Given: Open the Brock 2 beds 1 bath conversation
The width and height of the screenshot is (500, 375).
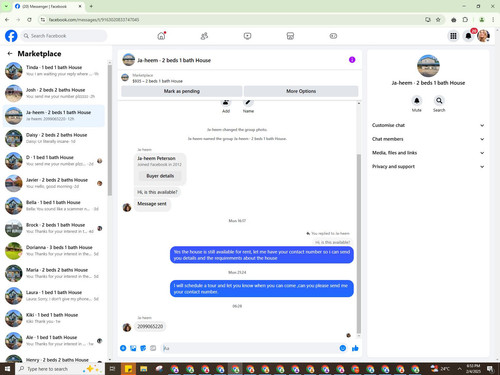Looking at the screenshot, I should [54, 228].
